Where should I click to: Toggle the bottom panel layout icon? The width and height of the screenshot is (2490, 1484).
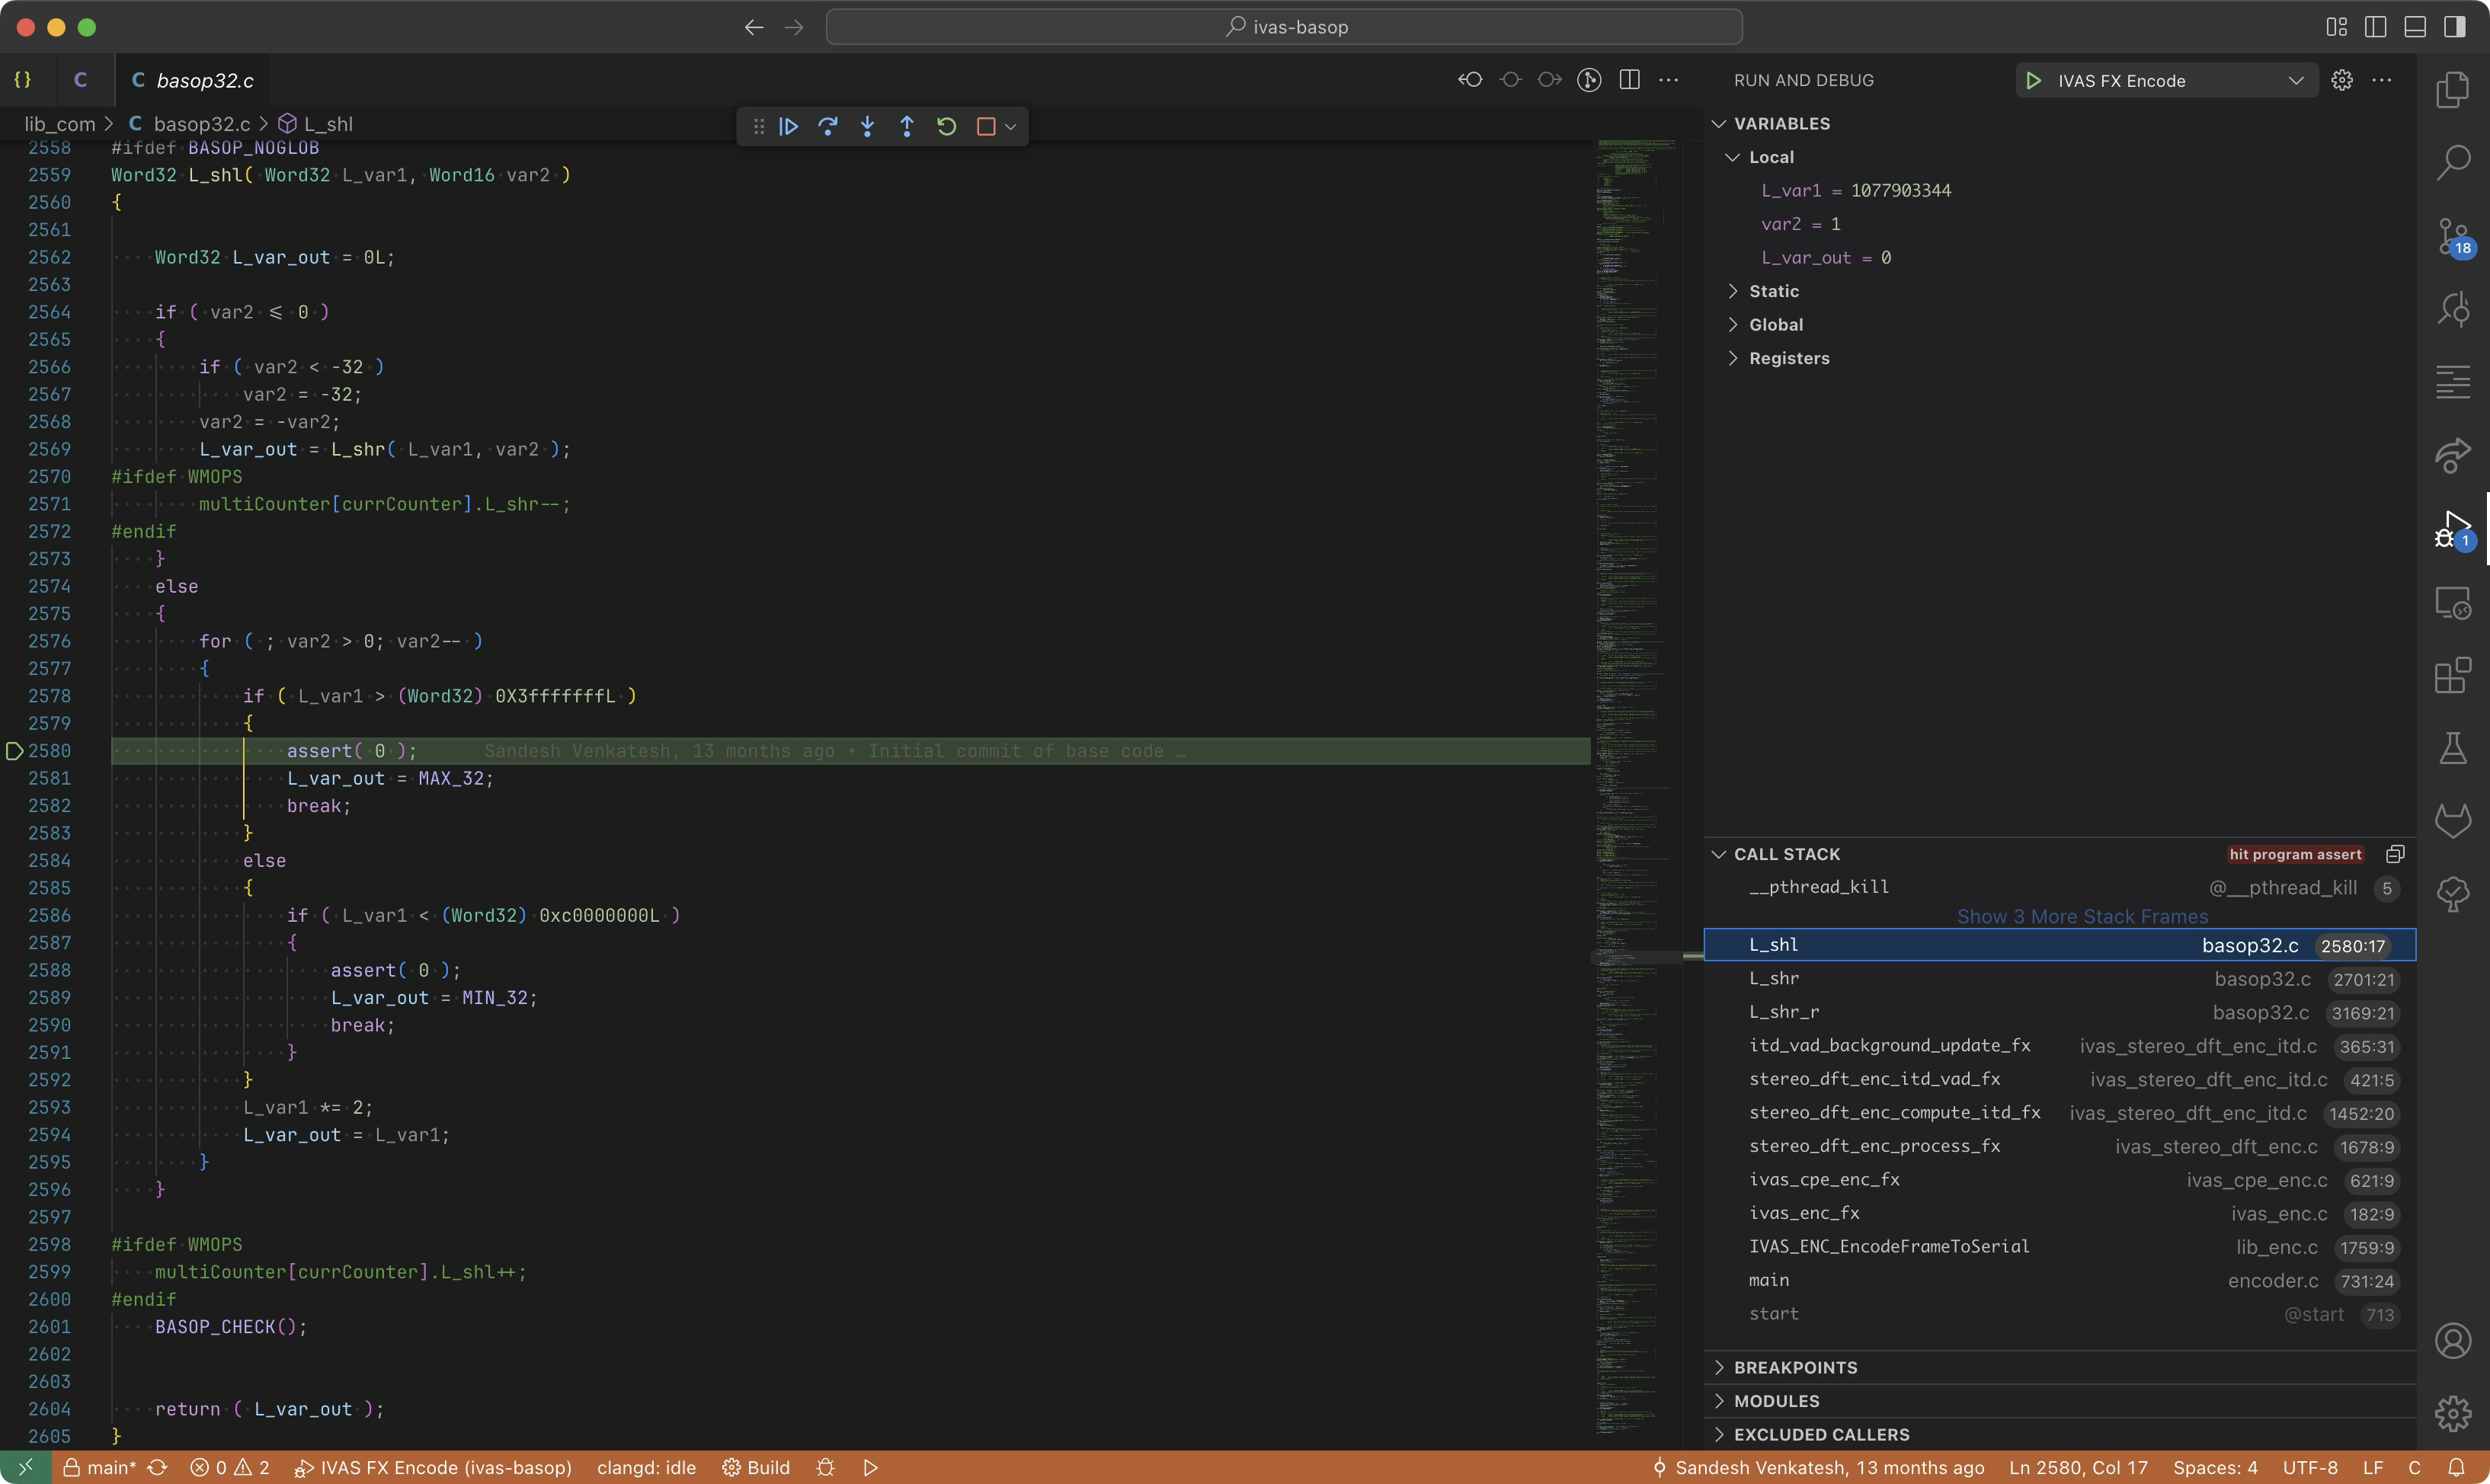[2415, 27]
